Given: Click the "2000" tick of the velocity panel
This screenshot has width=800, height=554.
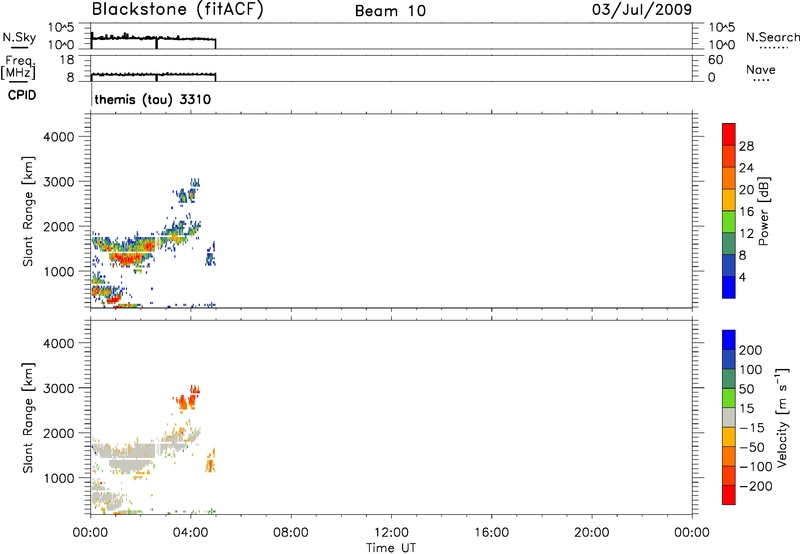Looking at the screenshot, I should click(58, 433).
